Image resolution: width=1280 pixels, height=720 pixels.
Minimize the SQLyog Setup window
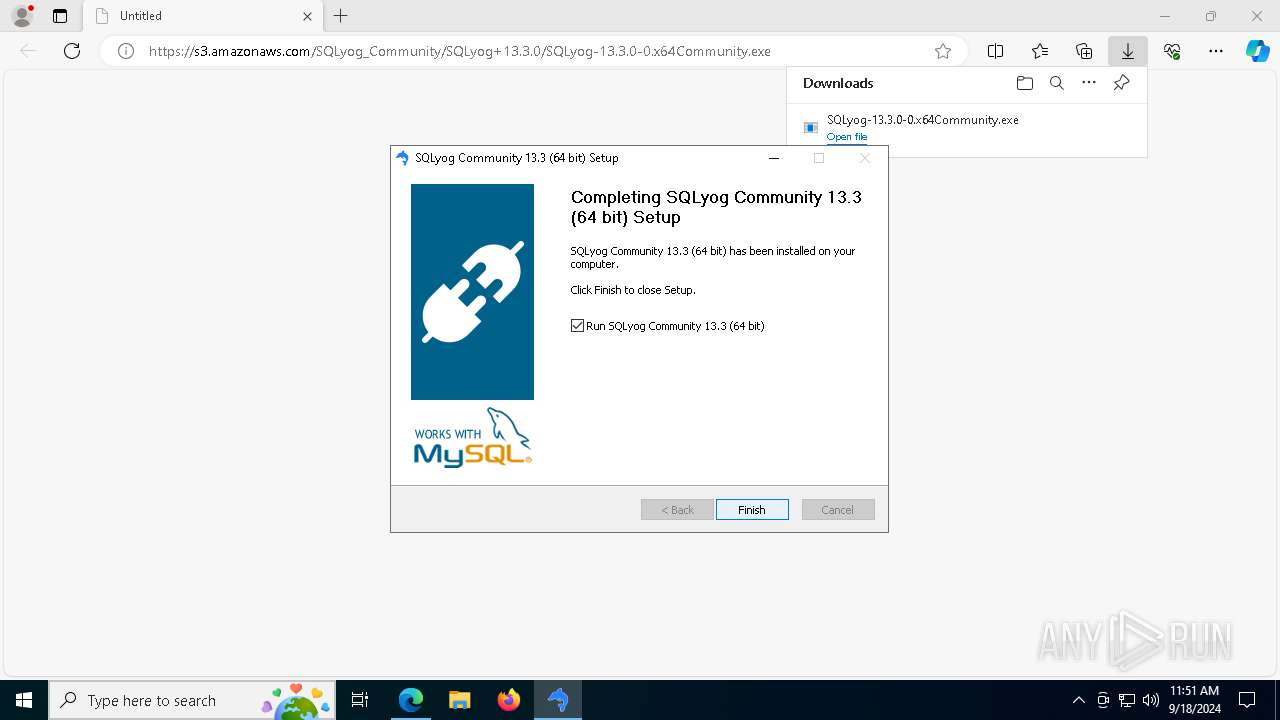tap(774, 158)
